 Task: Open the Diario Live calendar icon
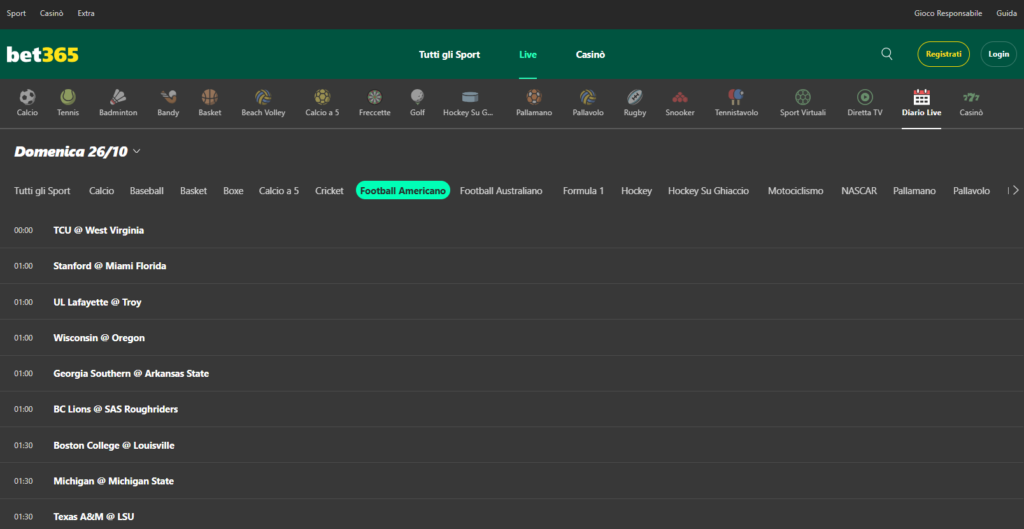click(x=921, y=98)
